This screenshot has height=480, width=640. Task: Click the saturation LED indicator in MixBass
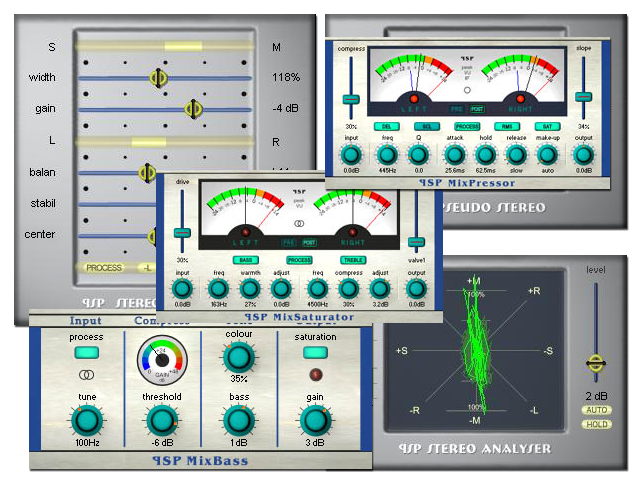click(x=316, y=374)
